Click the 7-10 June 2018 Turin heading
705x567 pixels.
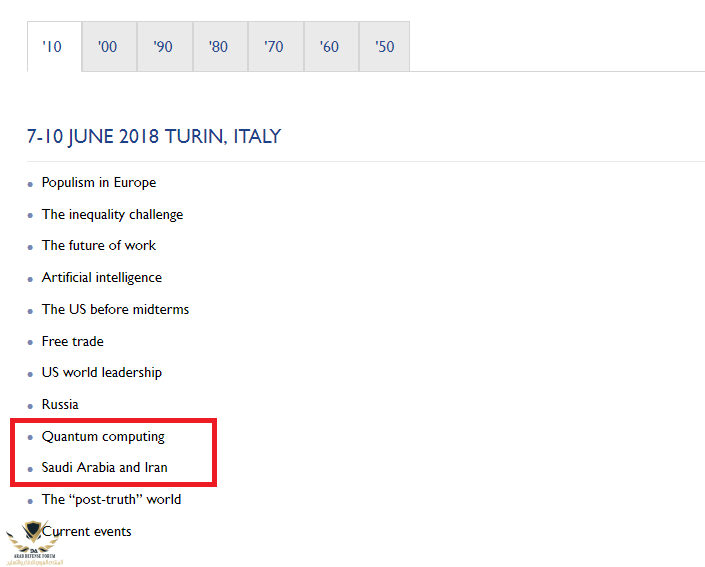(154, 137)
